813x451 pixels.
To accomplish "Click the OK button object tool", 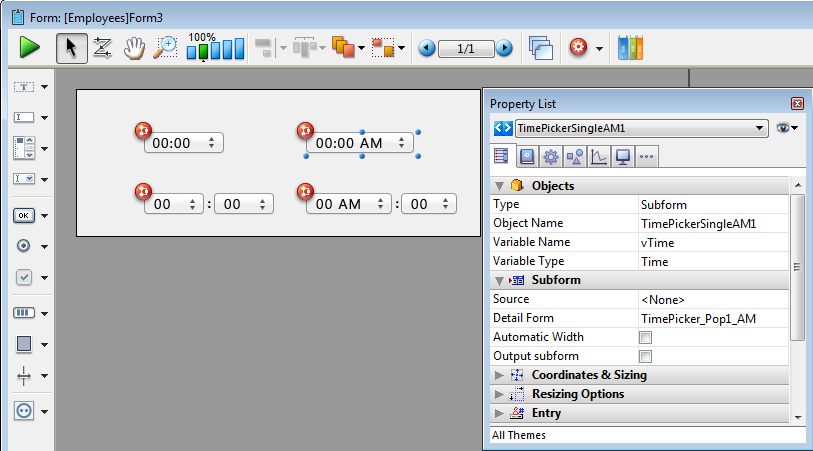I will coord(24,215).
